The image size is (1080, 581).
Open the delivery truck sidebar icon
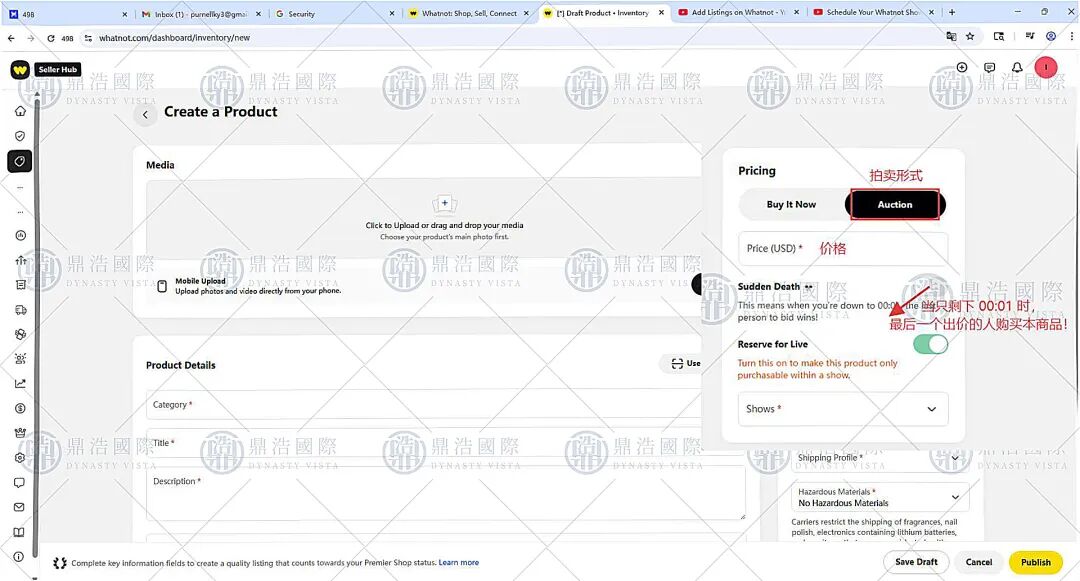20,310
